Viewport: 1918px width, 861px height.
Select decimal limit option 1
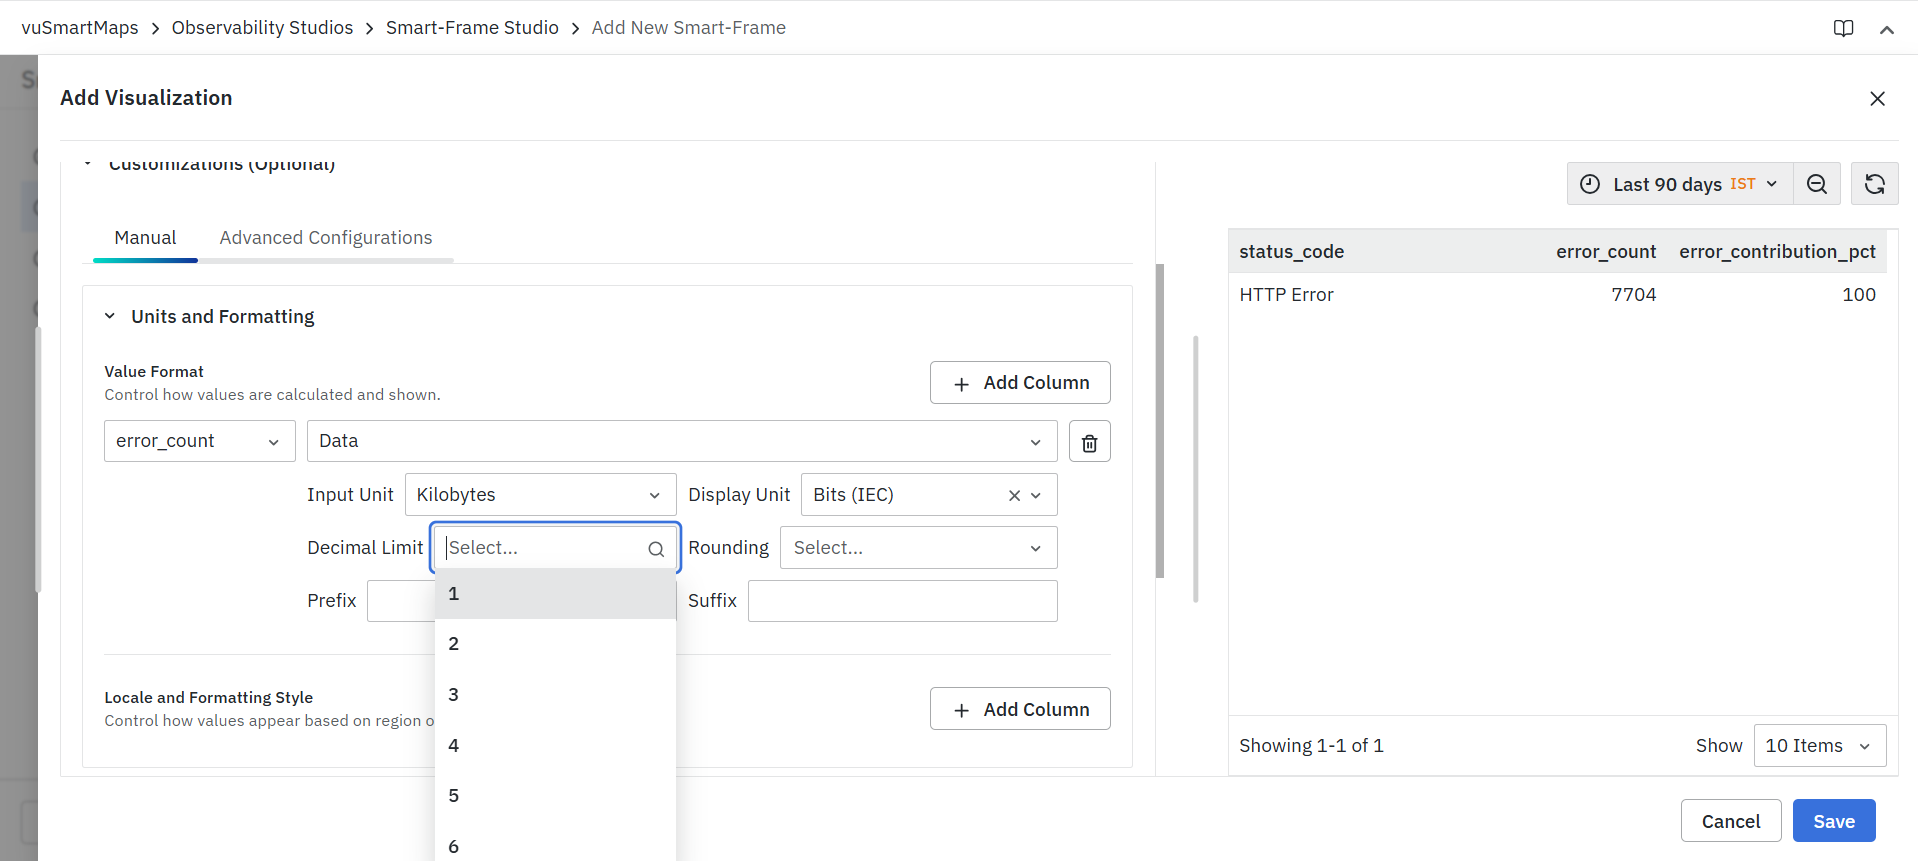click(x=556, y=594)
